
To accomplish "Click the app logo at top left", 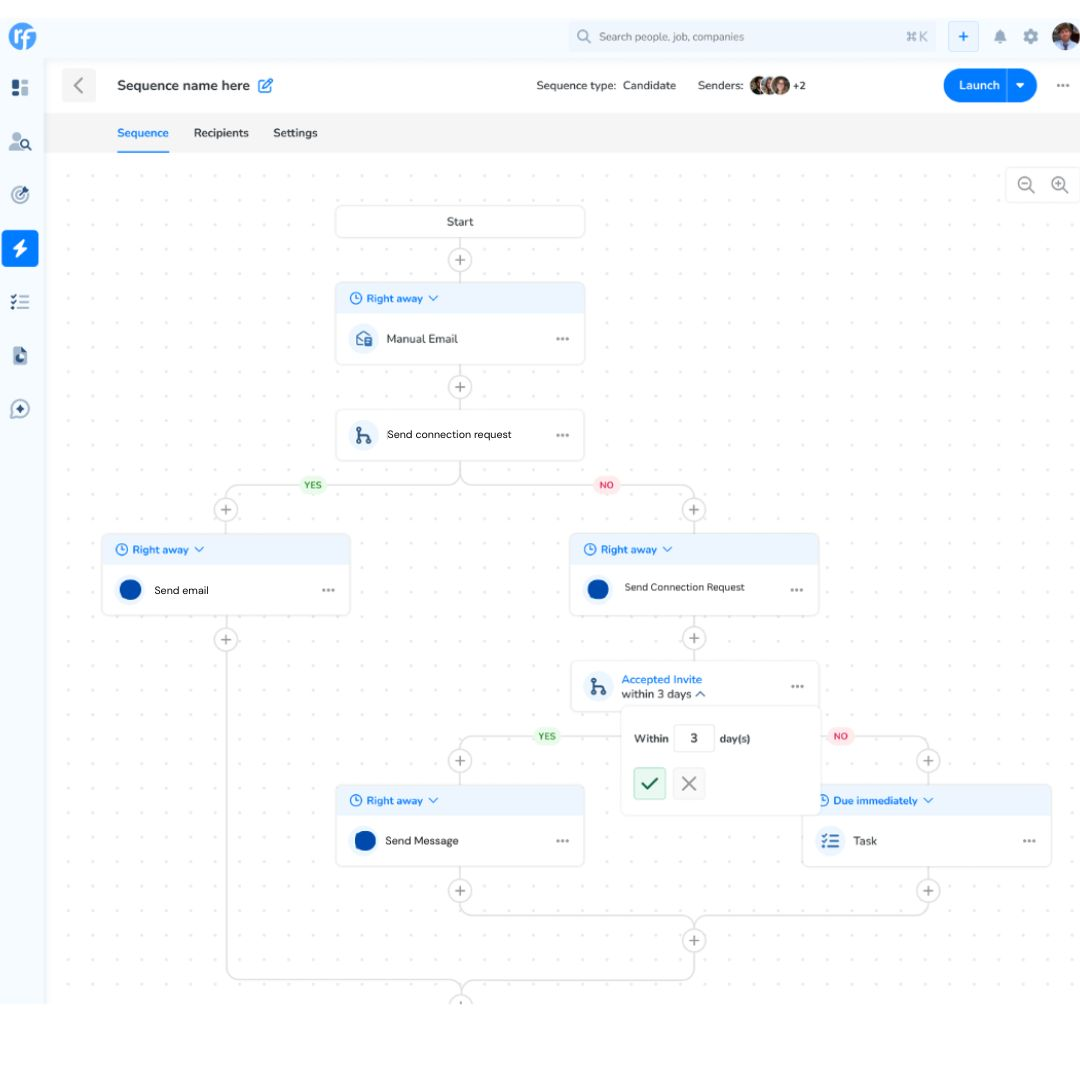I will pyautogui.click(x=22, y=36).
